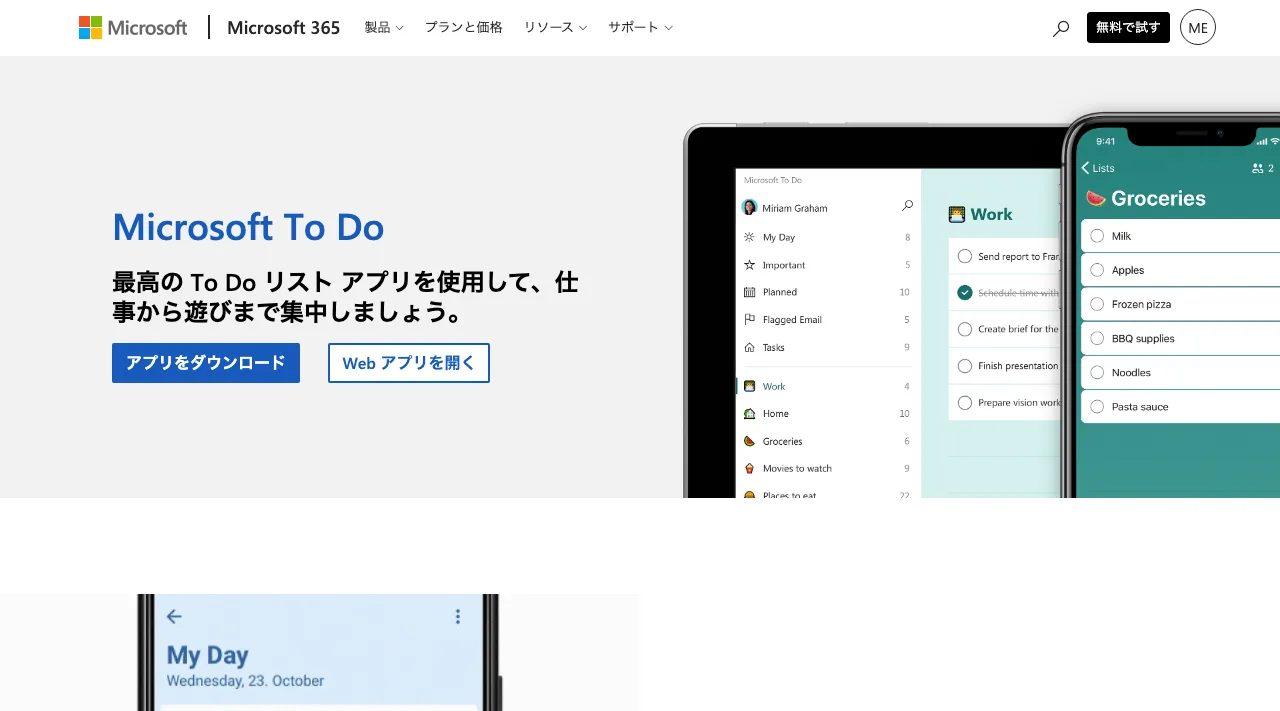Select My Day in the tablet sidebar

point(826,237)
